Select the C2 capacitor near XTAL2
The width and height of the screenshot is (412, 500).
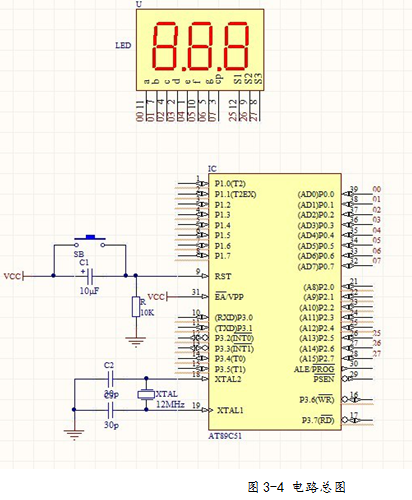[x=111, y=379]
